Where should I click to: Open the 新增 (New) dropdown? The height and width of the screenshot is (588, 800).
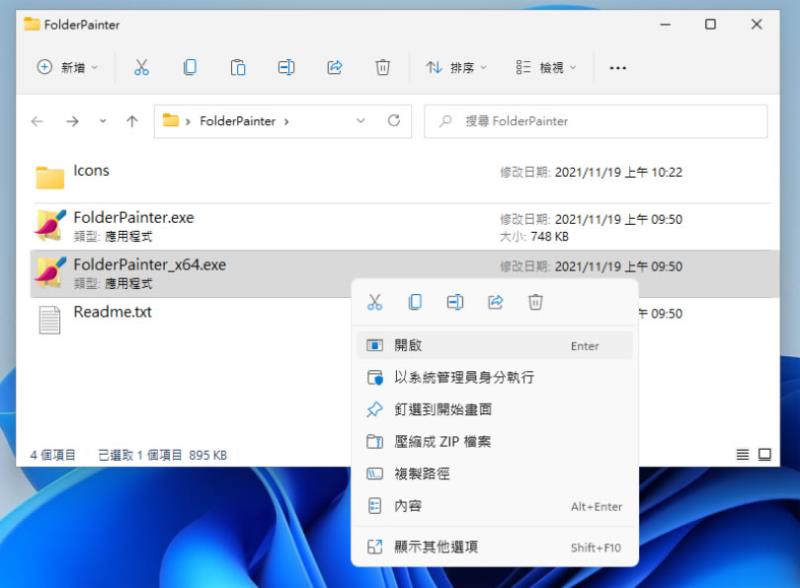67,67
